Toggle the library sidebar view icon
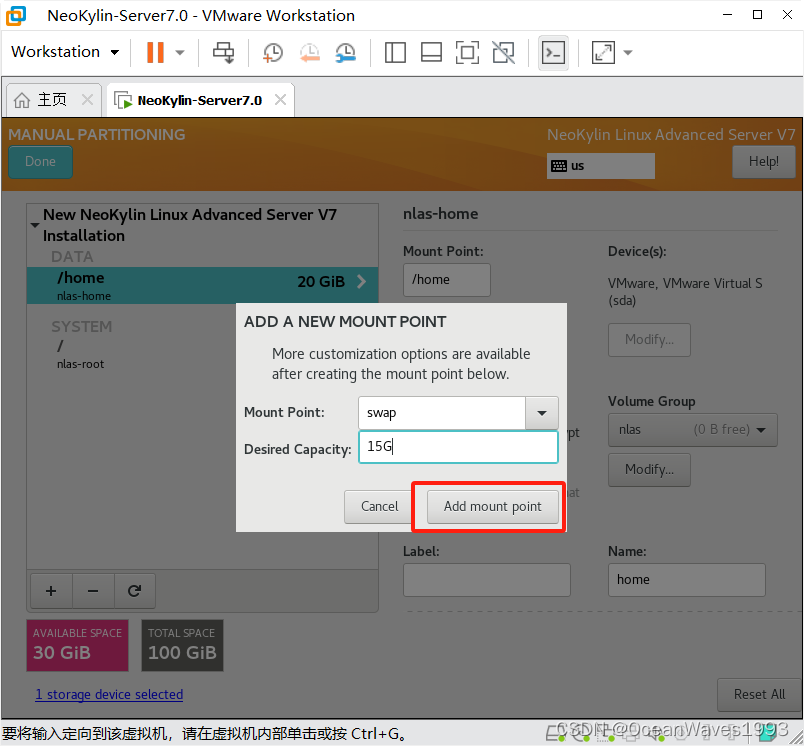The width and height of the screenshot is (804, 746). click(395, 52)
